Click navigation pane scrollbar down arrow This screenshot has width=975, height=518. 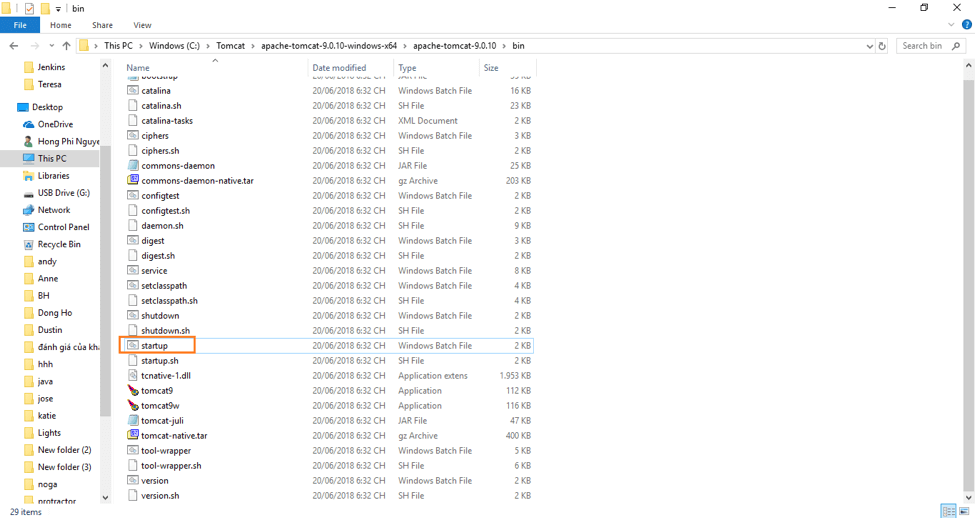[x=105, y=497]
